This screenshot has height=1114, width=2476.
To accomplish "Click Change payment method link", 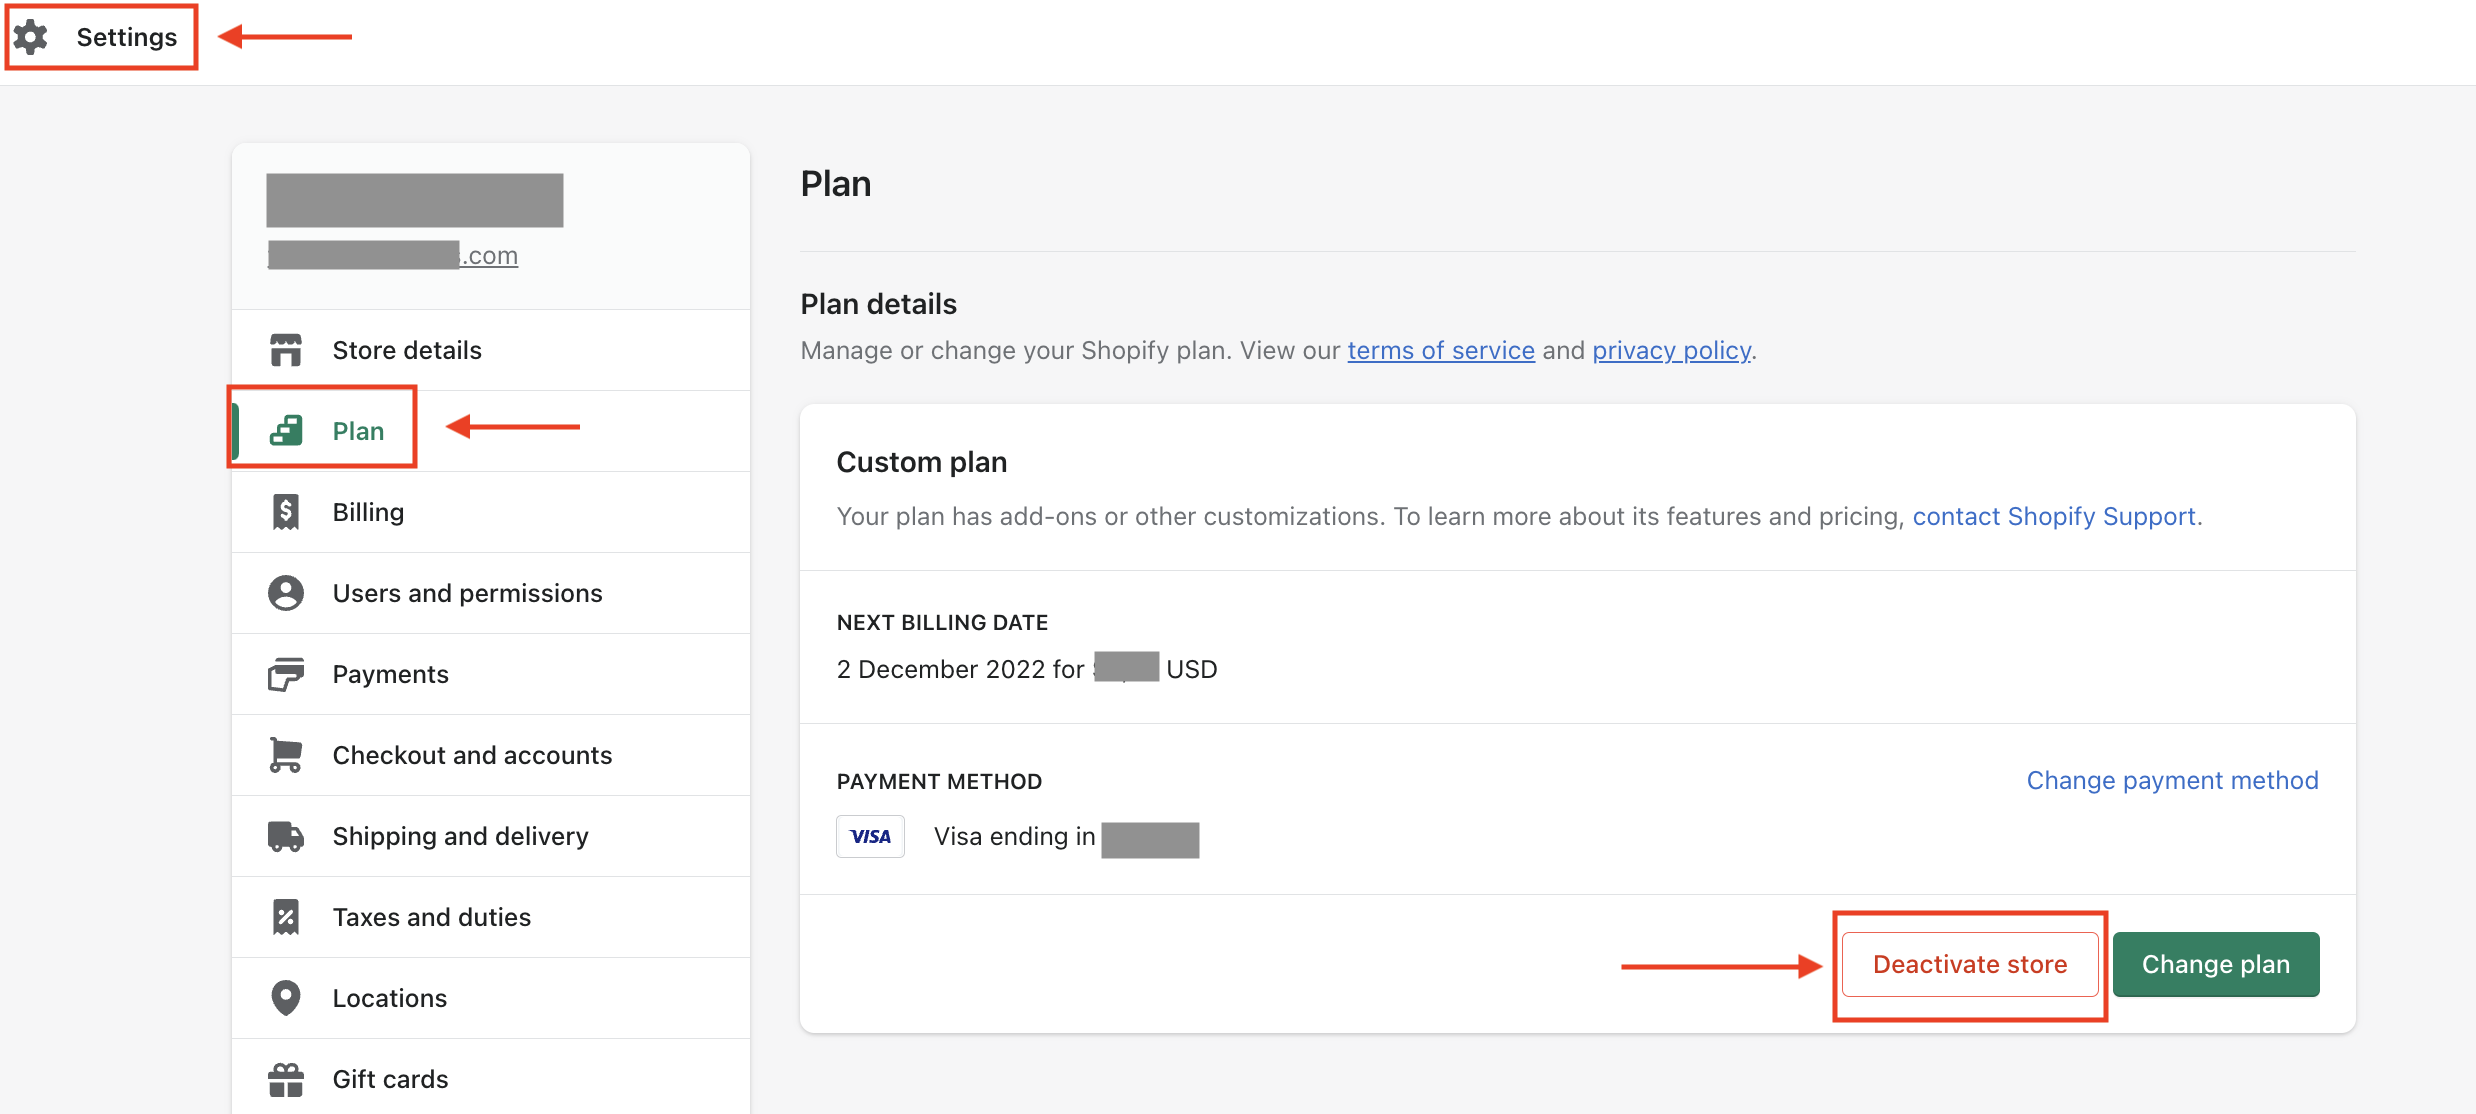I will (2172, 780).
